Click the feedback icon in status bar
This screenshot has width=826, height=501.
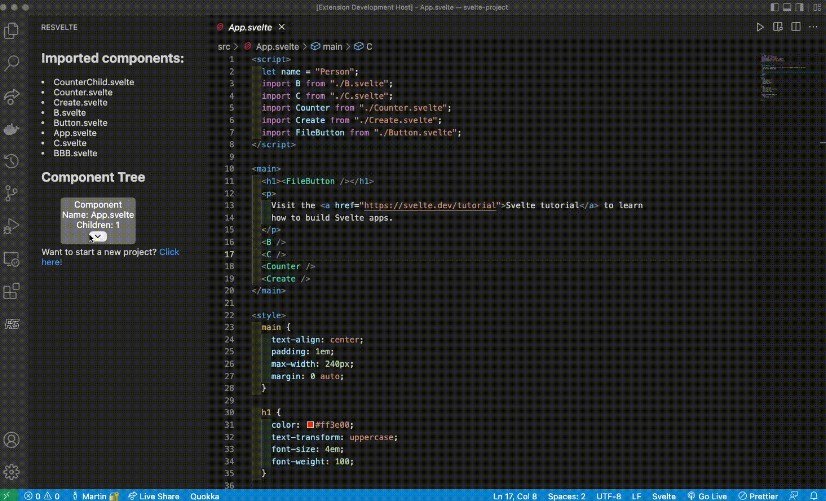click(x=794, y=496)
